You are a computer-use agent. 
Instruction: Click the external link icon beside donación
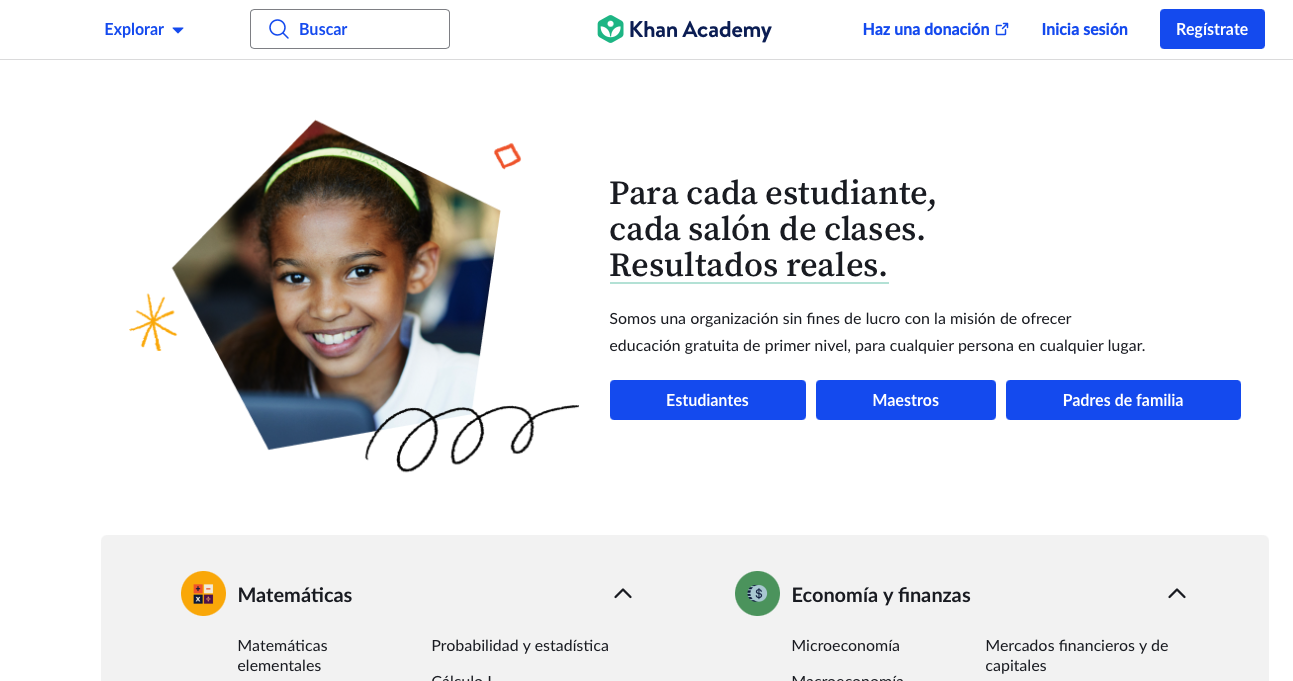click(x=1002, y=30)
